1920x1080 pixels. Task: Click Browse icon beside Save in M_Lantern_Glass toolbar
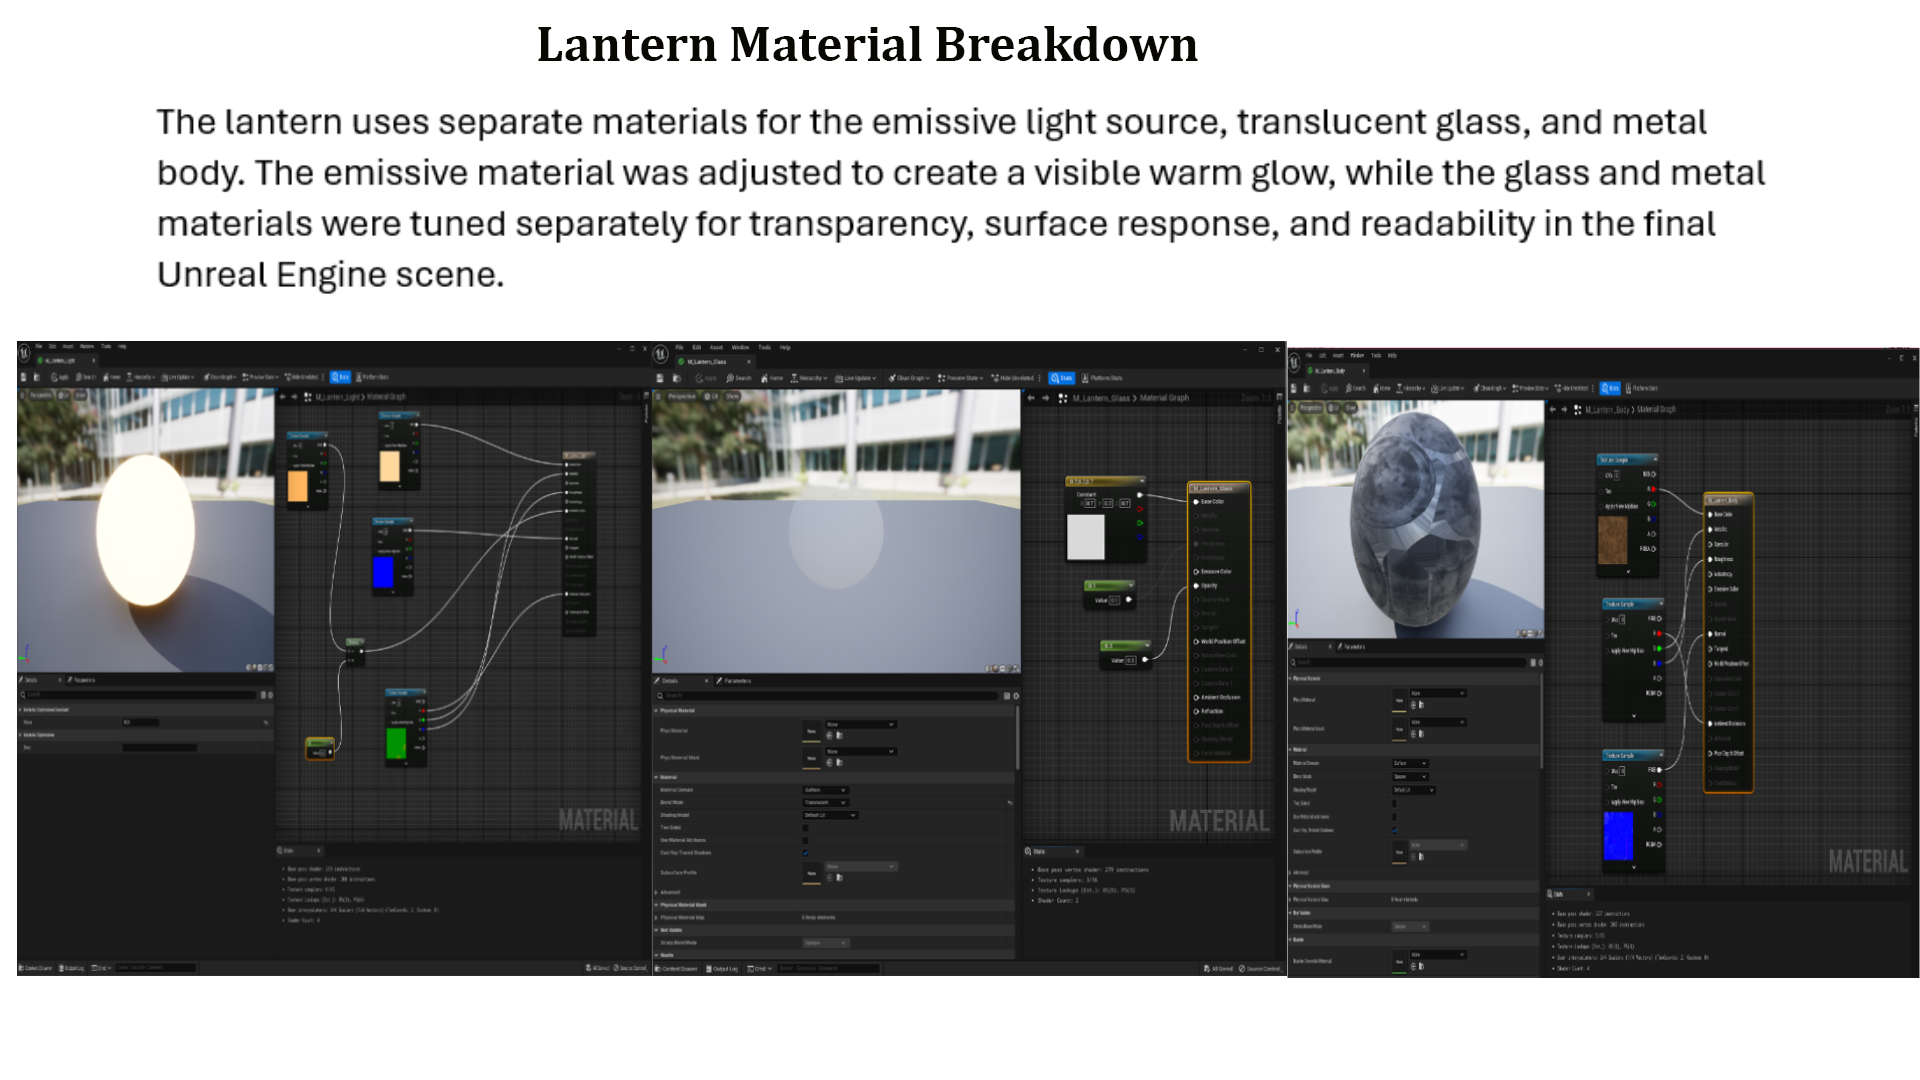click(x=677, y=378)
